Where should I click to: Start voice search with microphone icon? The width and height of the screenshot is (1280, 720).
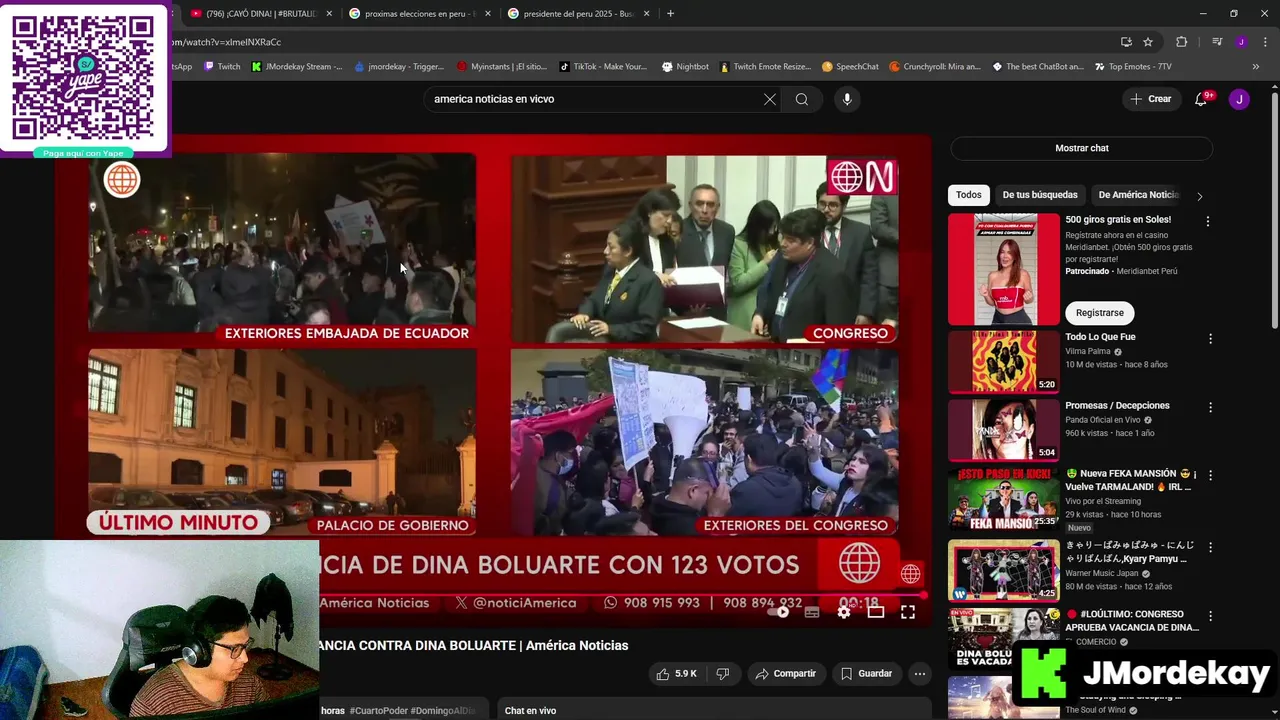[x=847, y=99]
